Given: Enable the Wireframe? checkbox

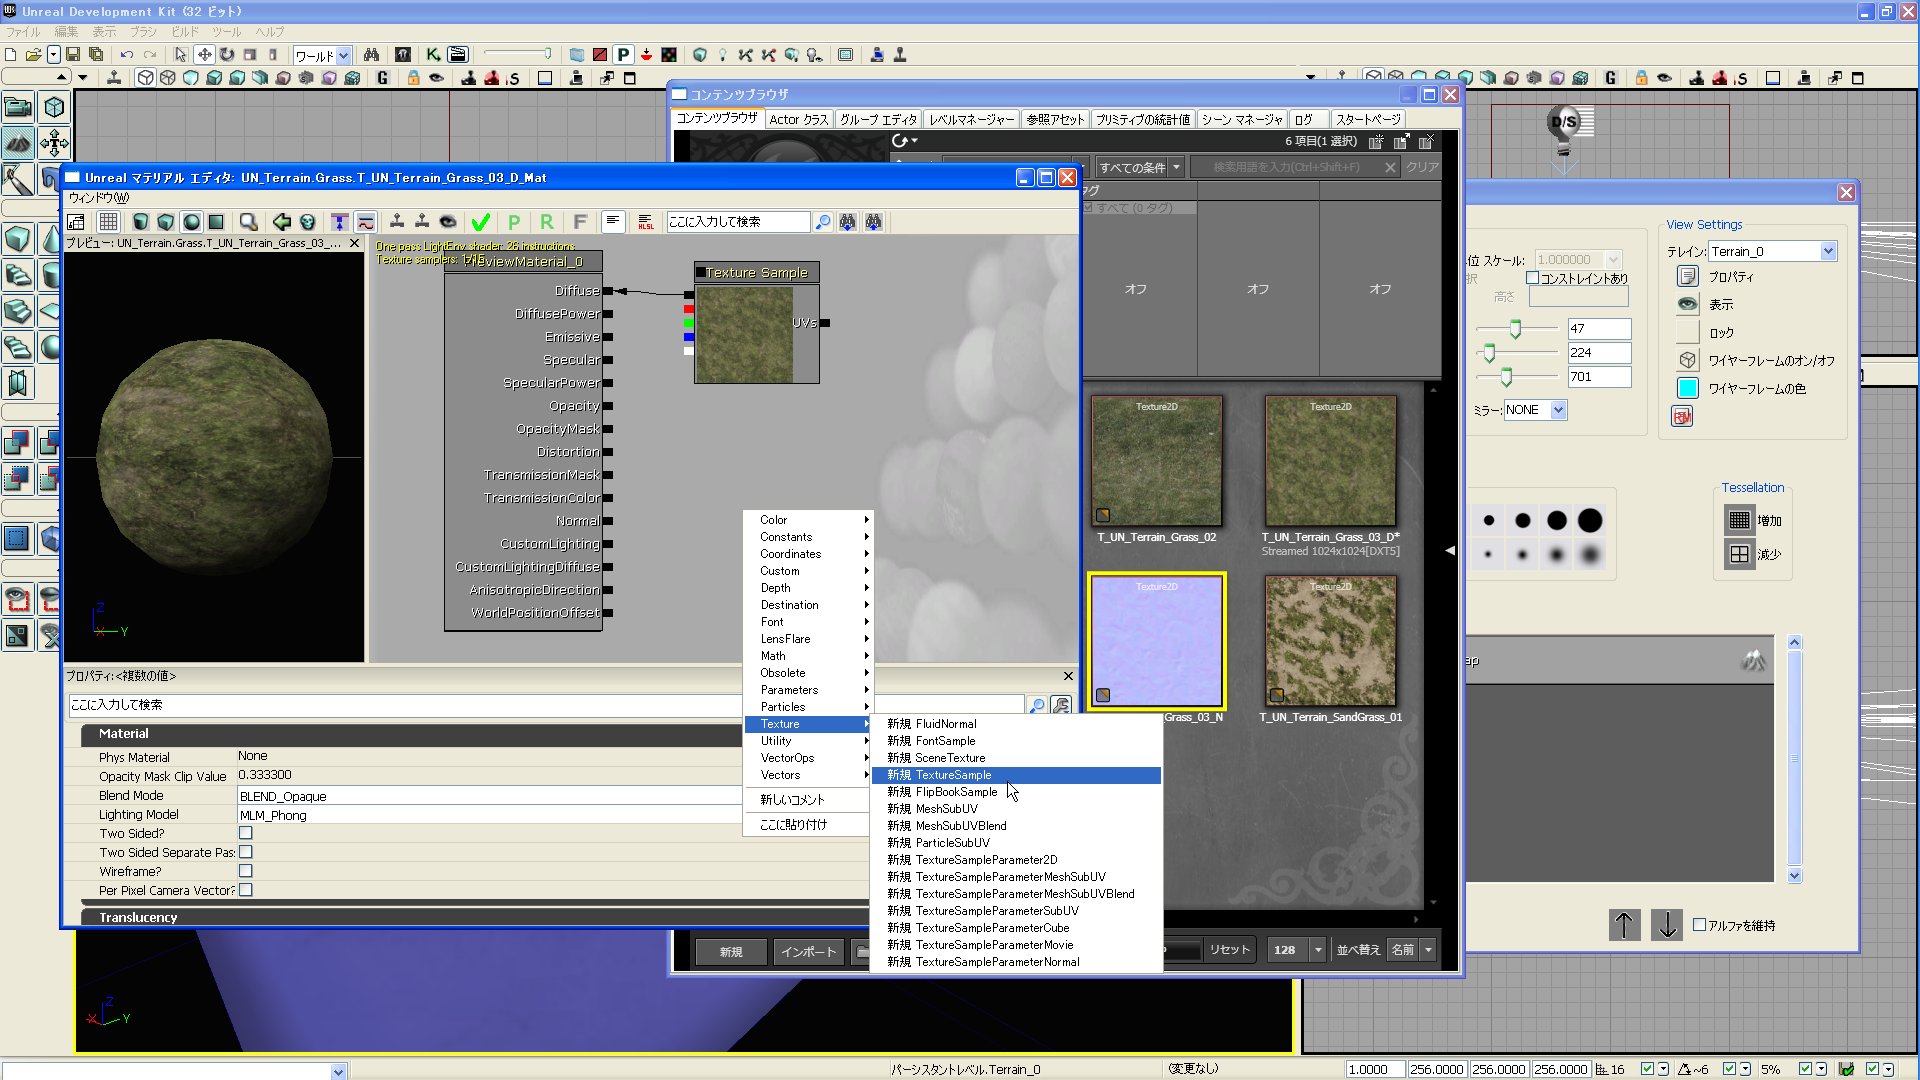Looking at the screenshot, I should pyautogui.click(x=246, y=871).
